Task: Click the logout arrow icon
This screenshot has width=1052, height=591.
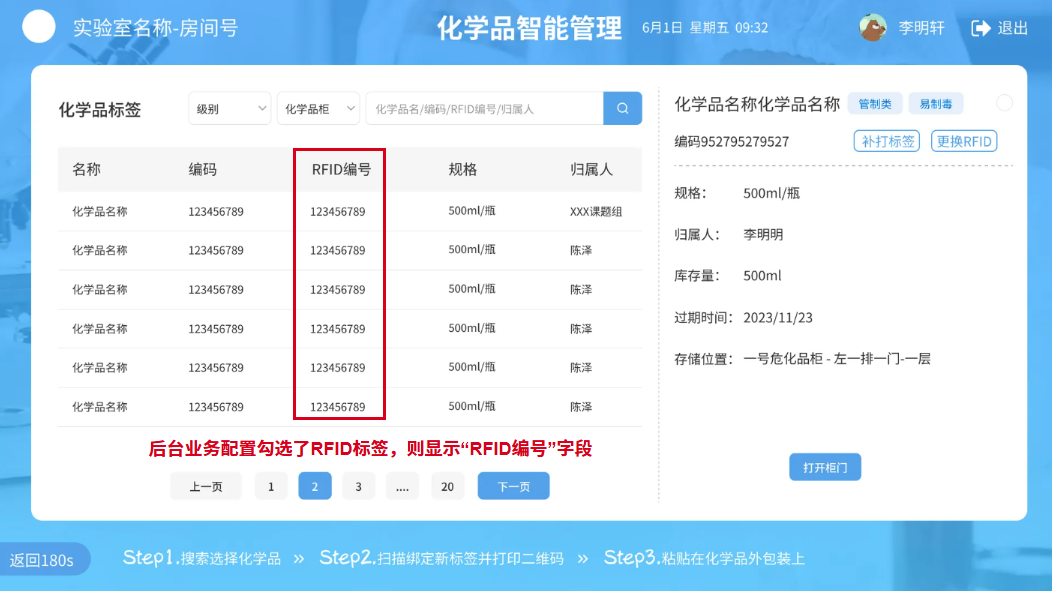Action: [x=981, y=28]
